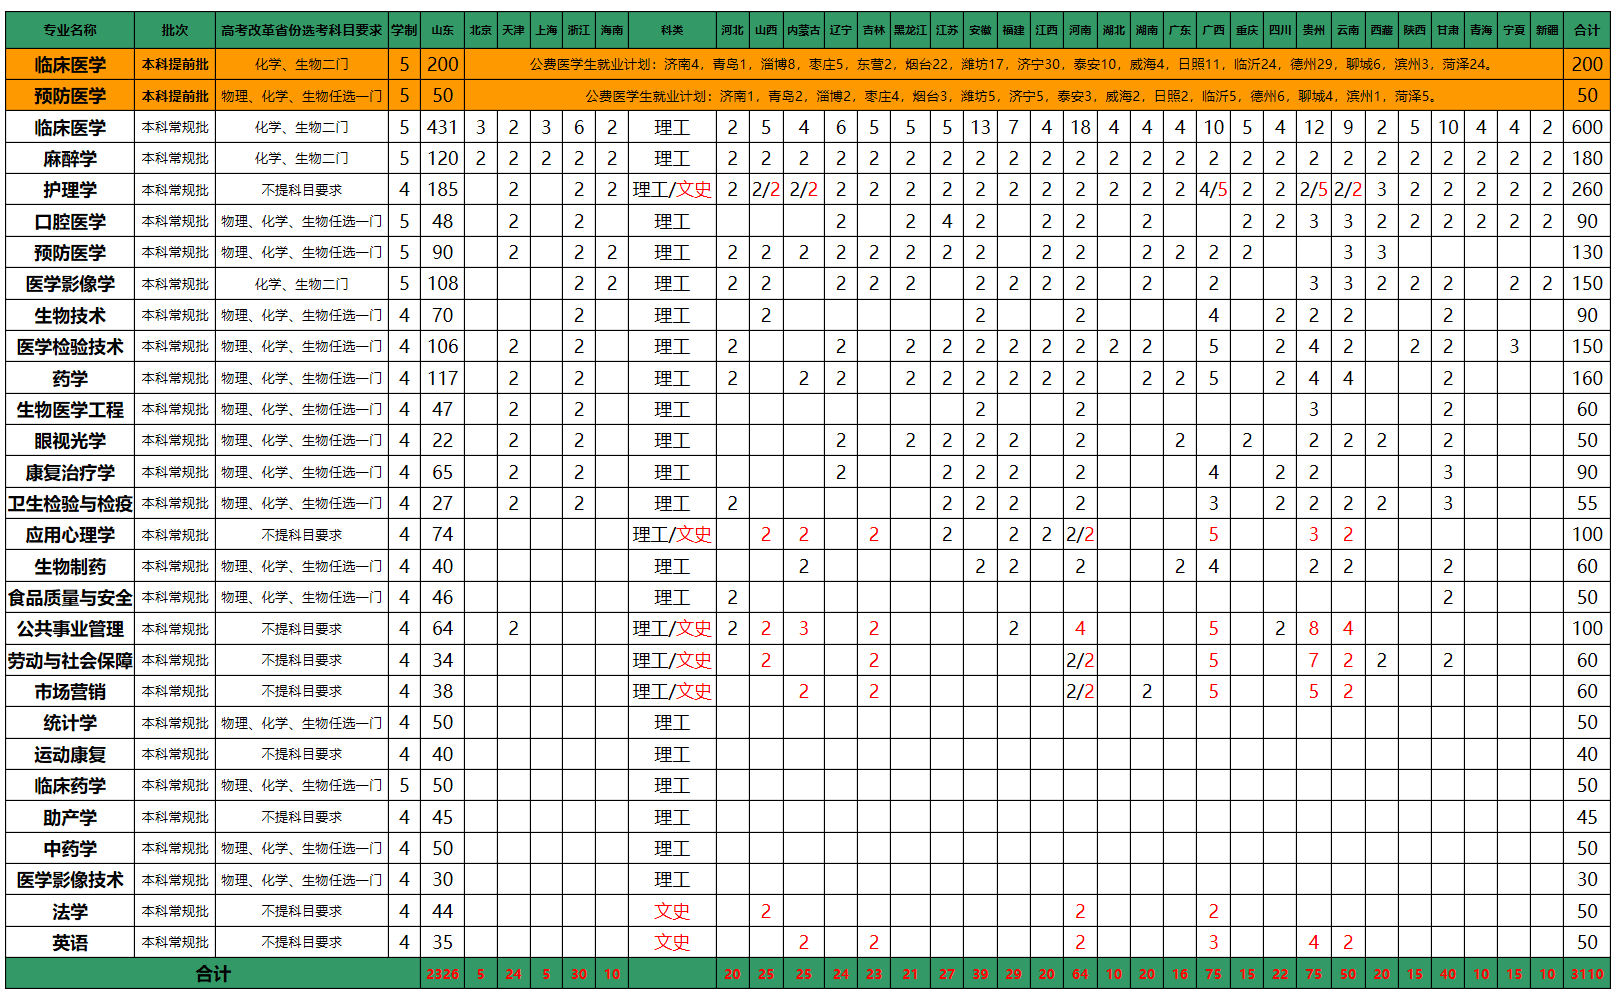Select the 康复治疗学 major name cell
Screen dimensions: 1616x998
(x=70, y=472)
